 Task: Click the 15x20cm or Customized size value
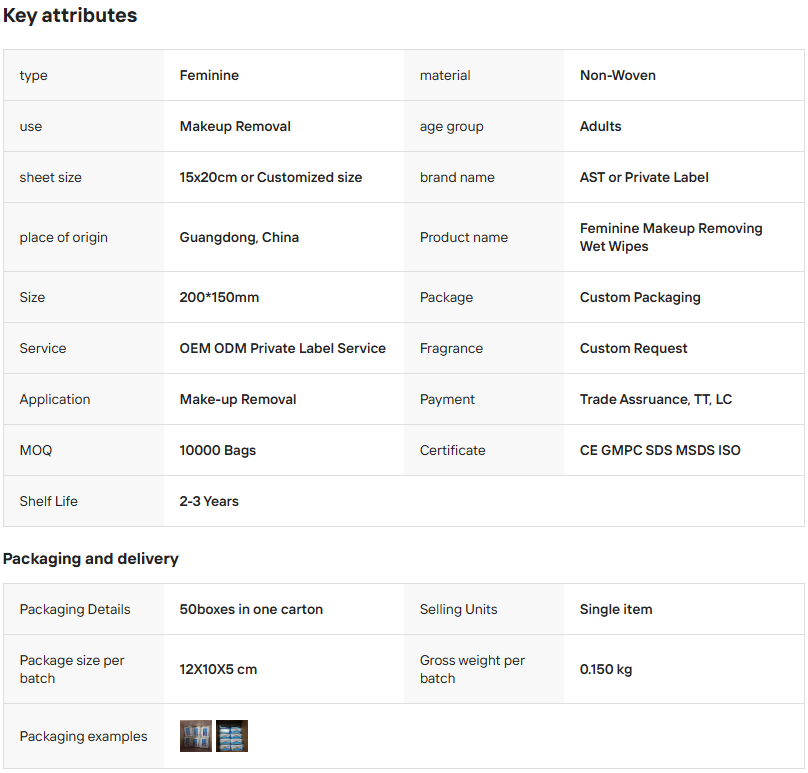click(271, 177)
